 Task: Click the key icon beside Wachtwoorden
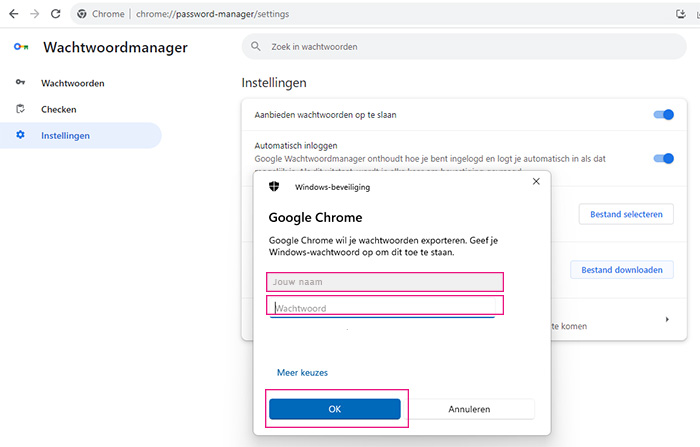point(21,82)
